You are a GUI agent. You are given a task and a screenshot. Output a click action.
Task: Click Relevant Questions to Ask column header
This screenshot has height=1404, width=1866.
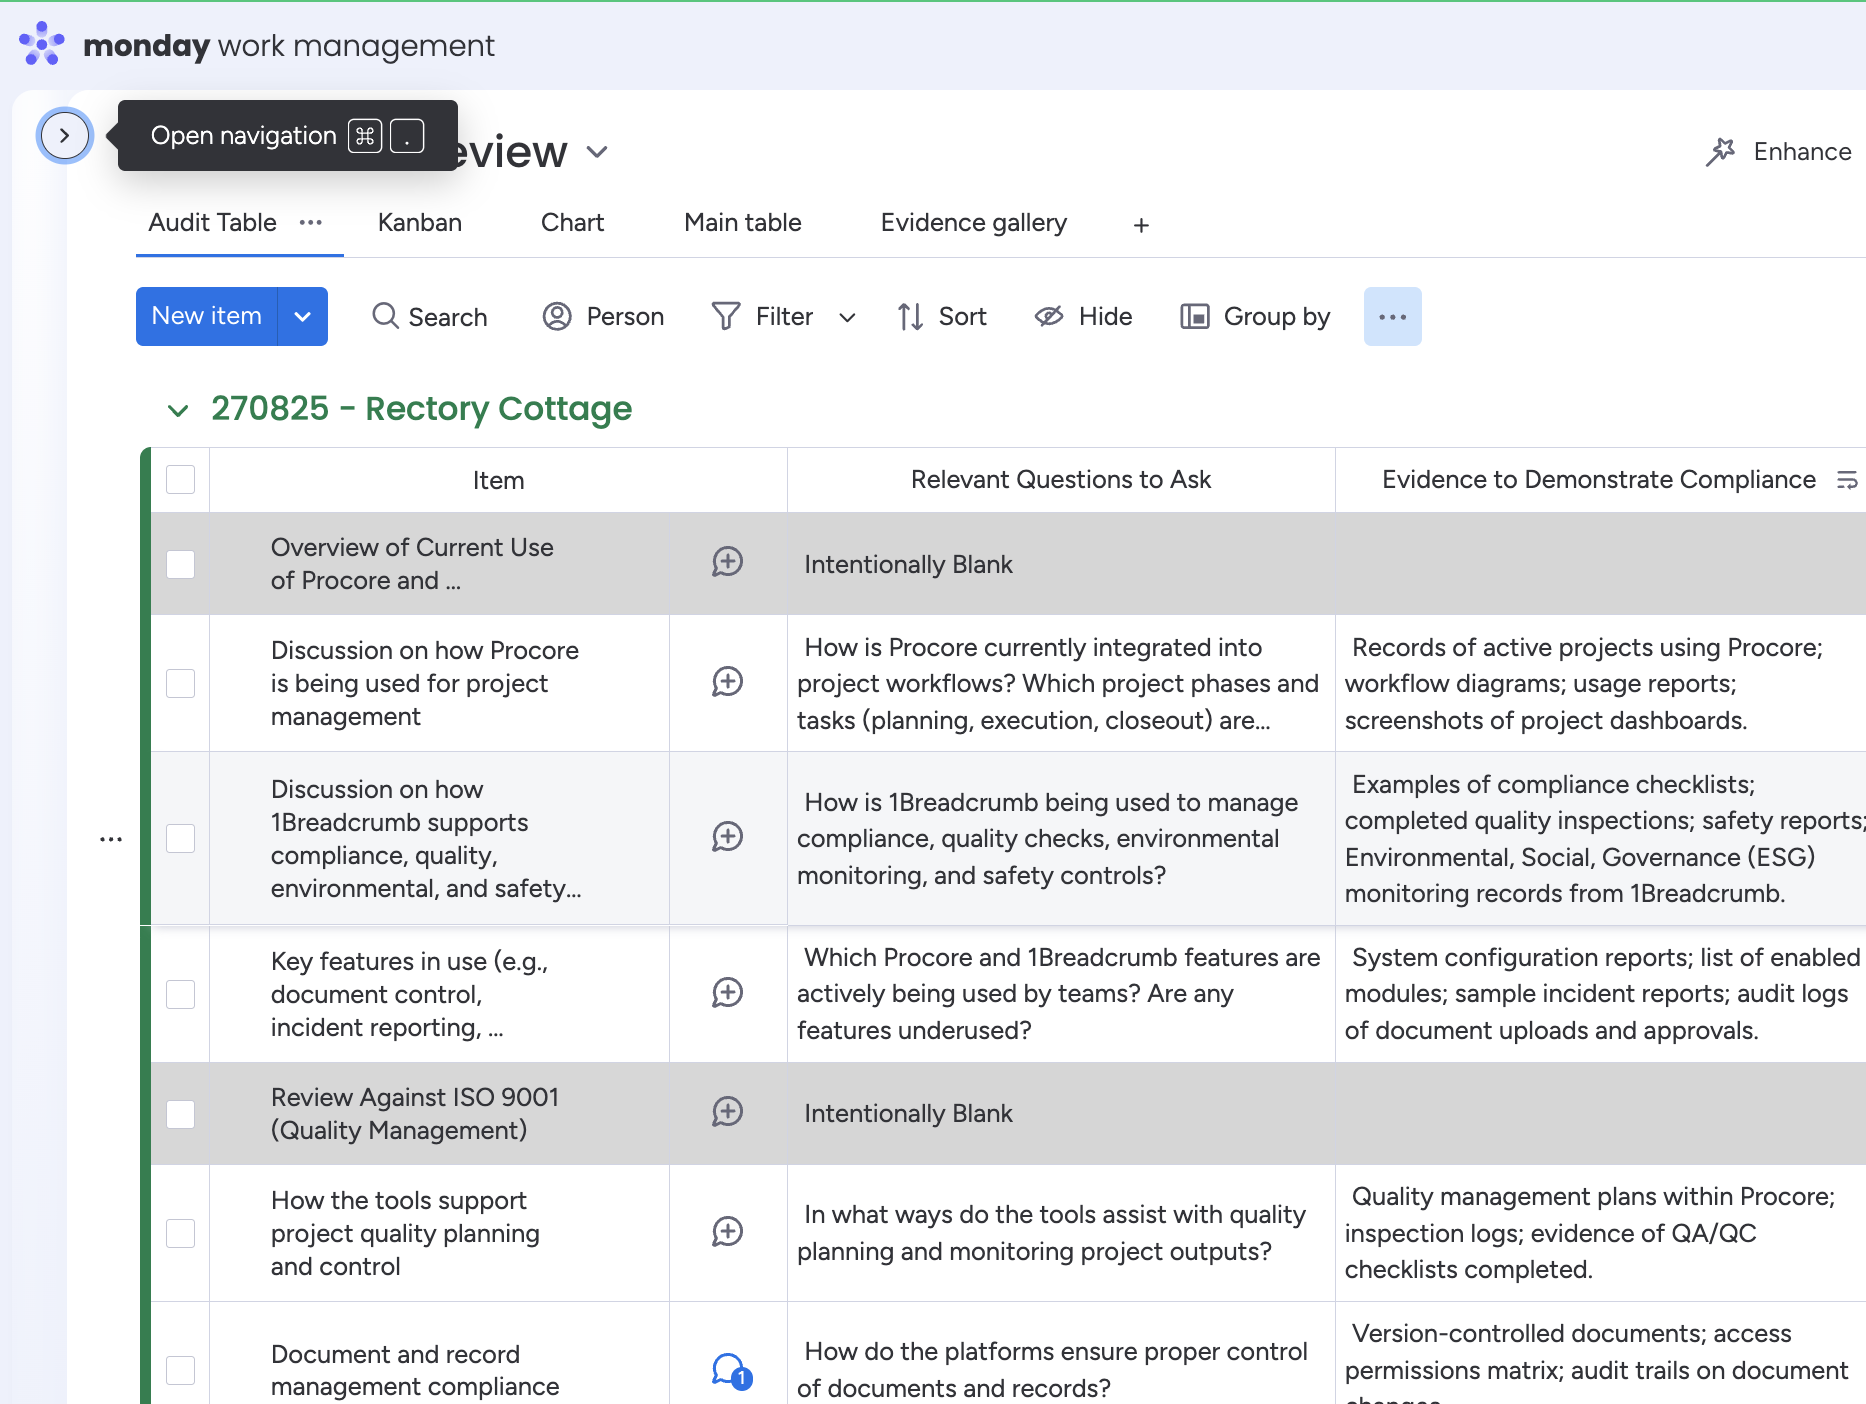pos(1061,480)
